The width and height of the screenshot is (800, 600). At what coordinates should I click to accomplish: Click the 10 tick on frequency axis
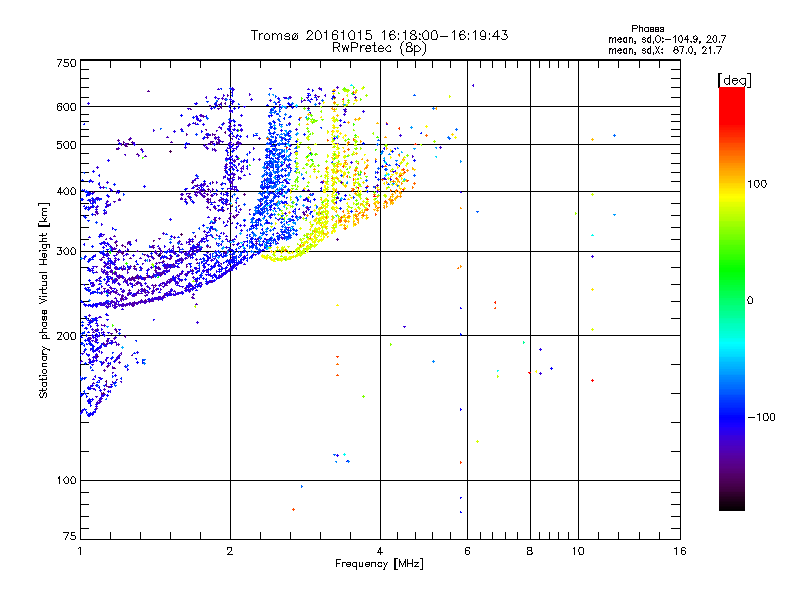point(578,551)
